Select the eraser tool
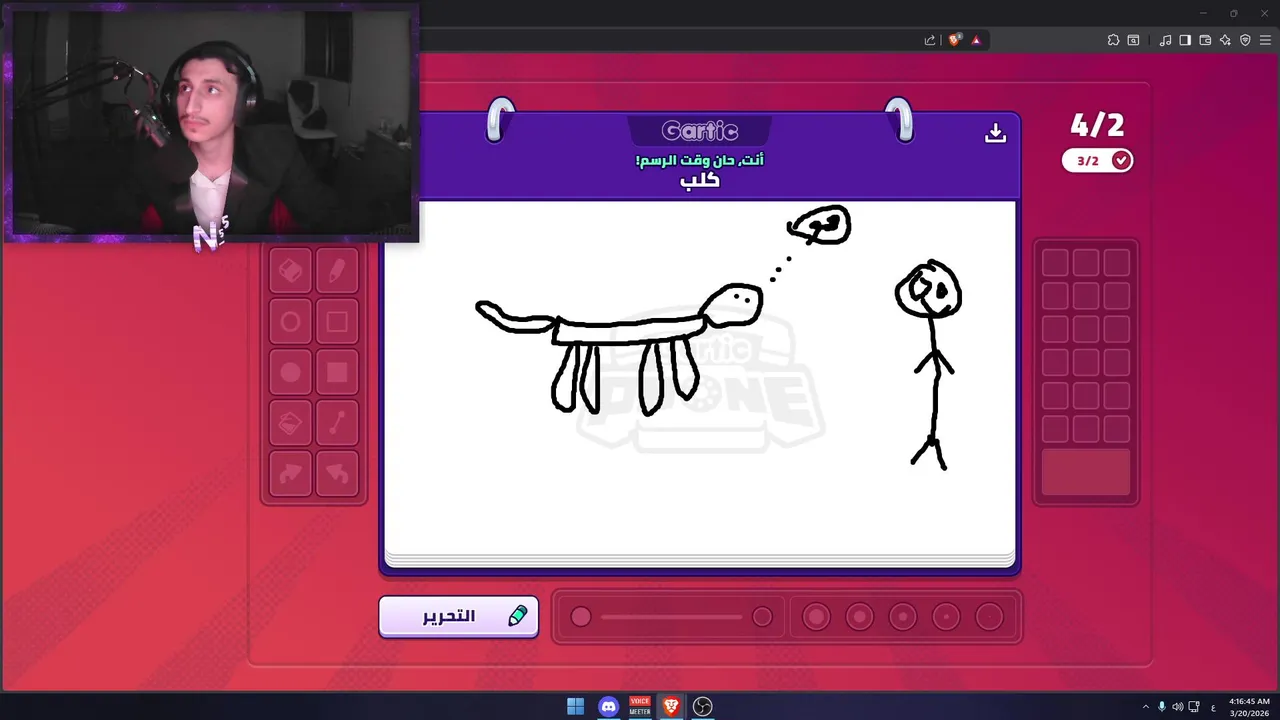The height and width of the screenshot is (720, 1280). coord(290,271)
